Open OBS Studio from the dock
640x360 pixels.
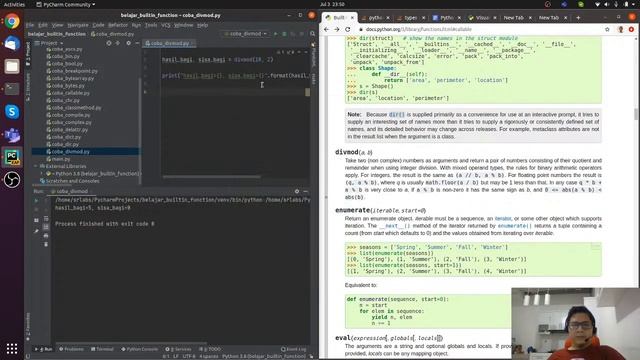12,180
